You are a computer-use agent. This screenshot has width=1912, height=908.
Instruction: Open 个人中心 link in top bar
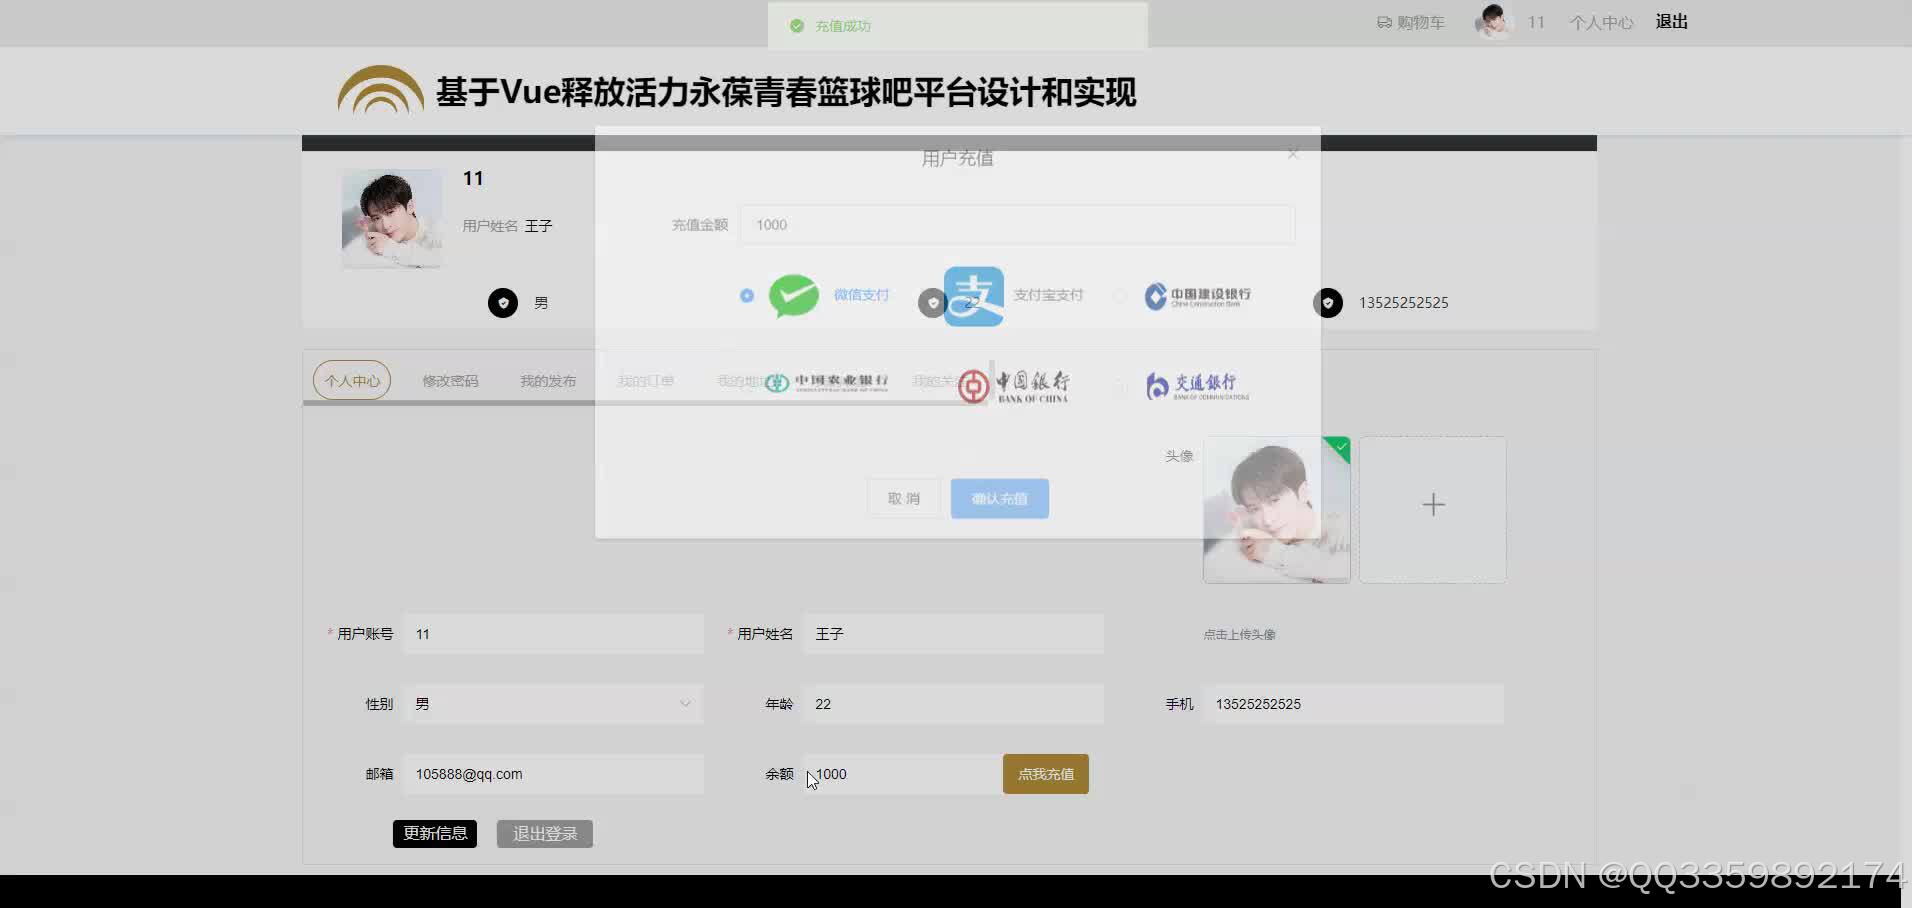click(x=1601, y=22)
